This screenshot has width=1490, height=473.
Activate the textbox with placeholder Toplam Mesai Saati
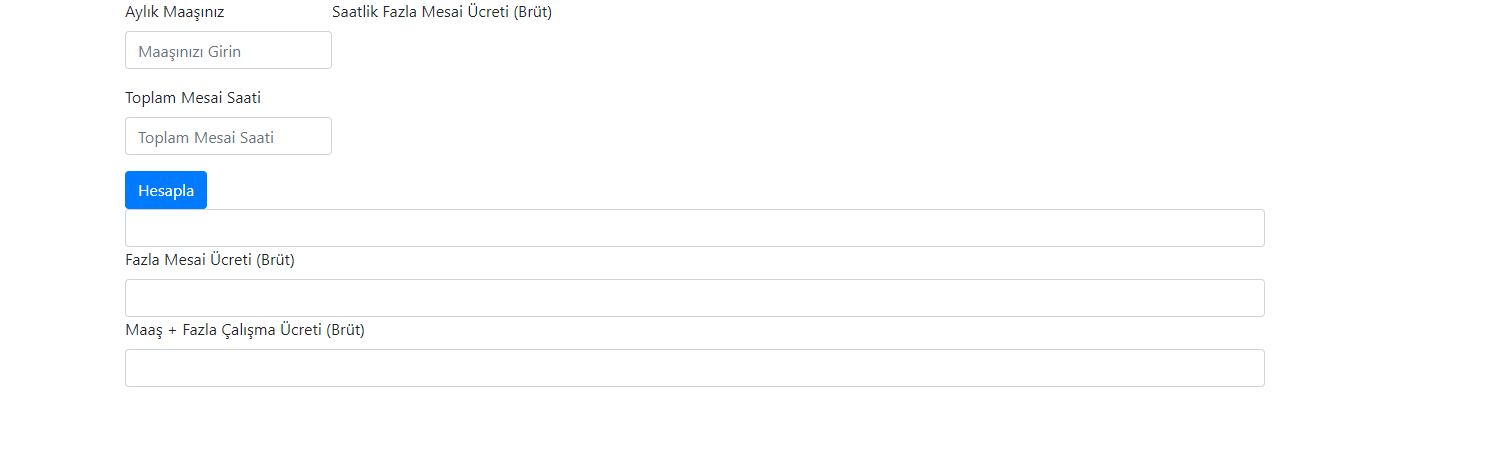click(x=228, y=136)
